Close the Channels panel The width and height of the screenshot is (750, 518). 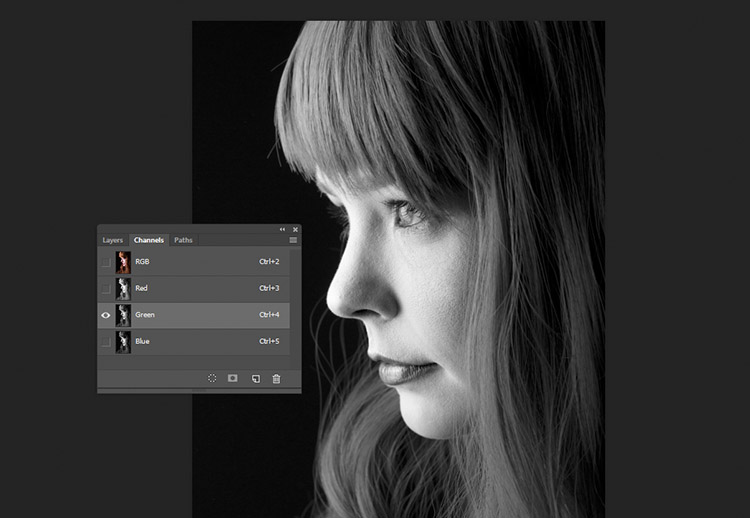pos(295,230)
